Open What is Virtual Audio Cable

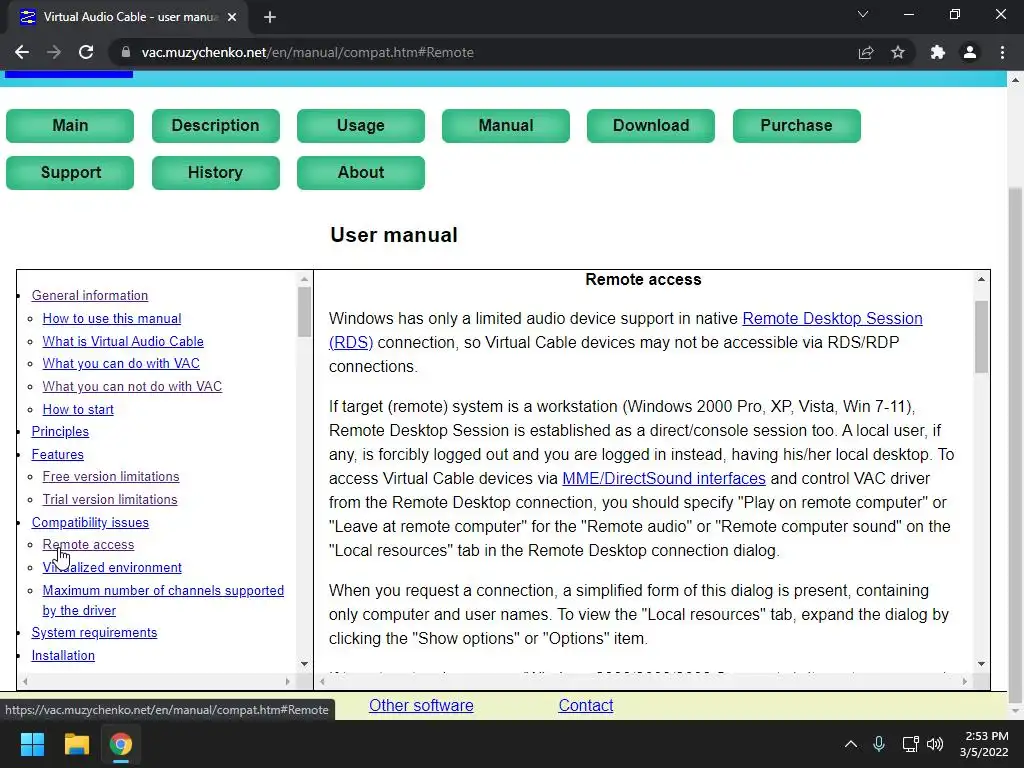pos(123,341)
